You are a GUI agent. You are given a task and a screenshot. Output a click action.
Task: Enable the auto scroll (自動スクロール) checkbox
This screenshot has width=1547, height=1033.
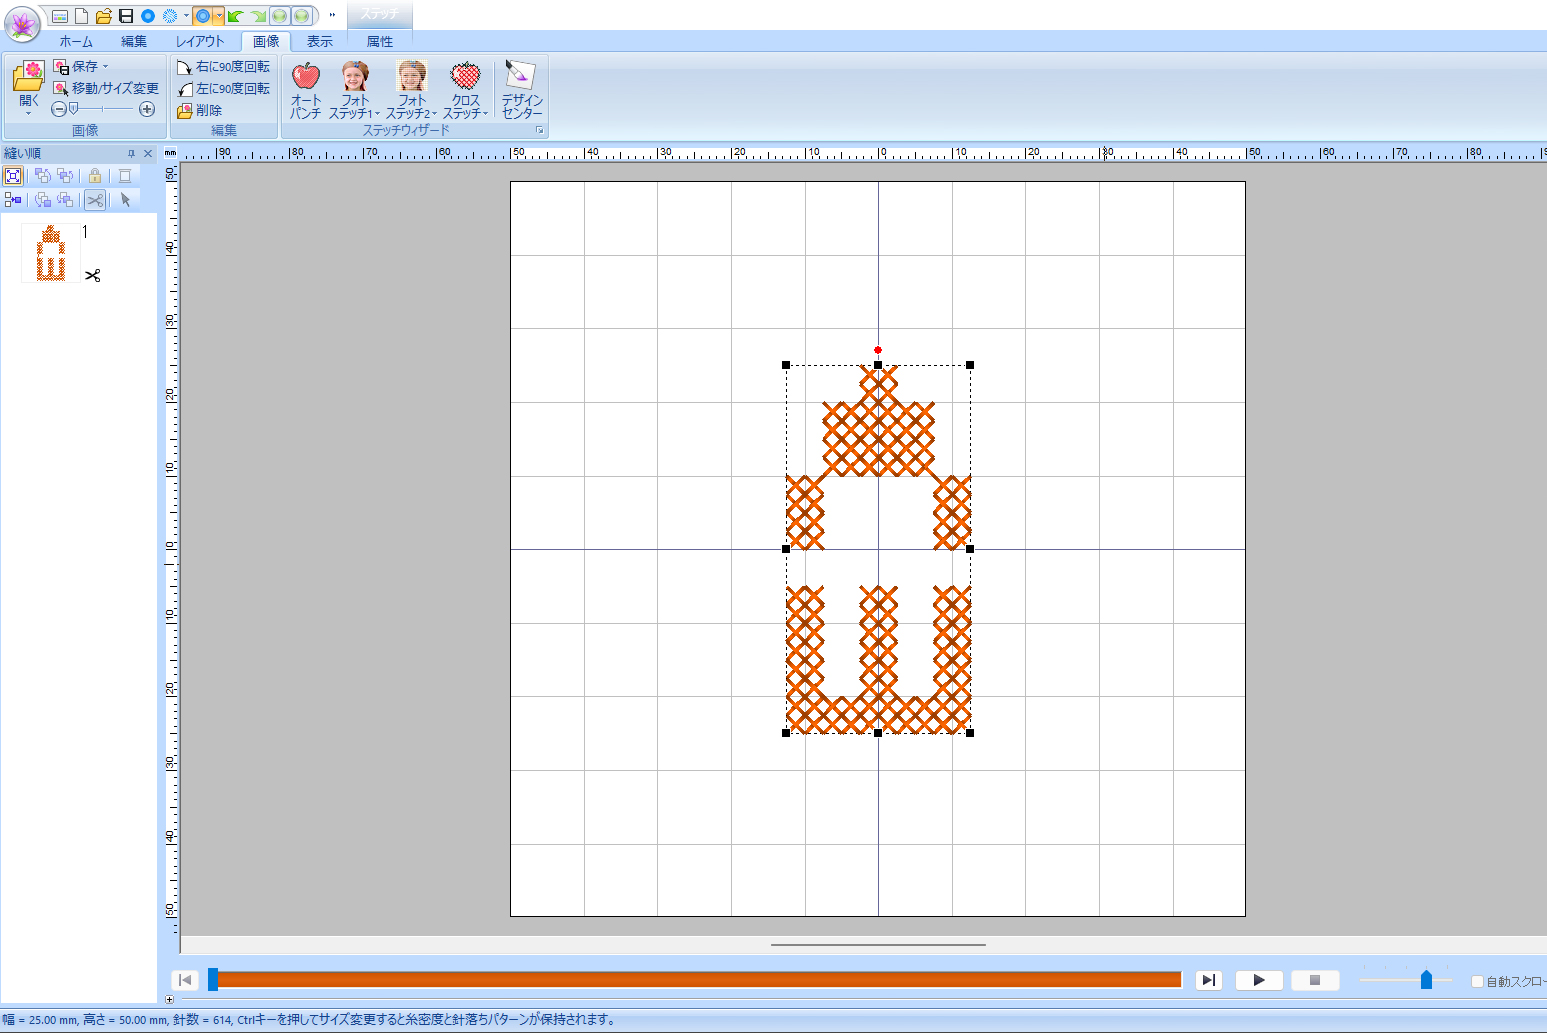[x=1477, y=981]
